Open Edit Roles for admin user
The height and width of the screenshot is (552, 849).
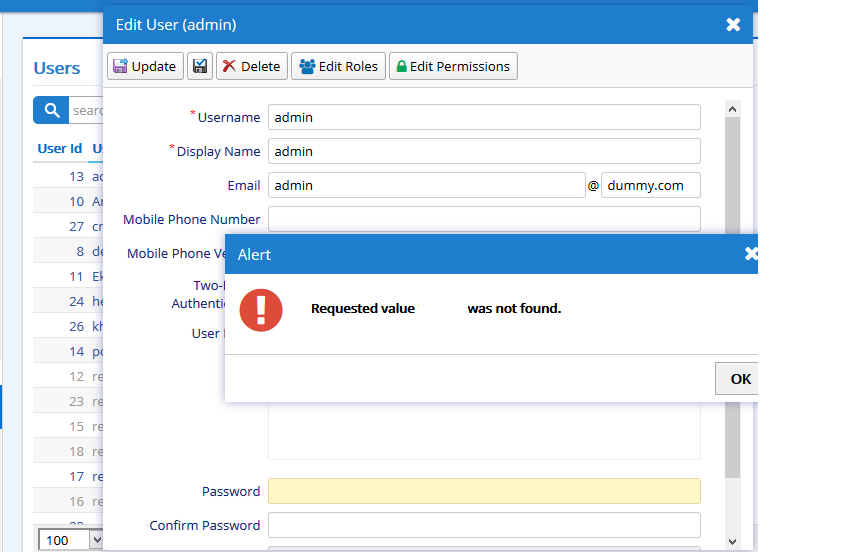coord(338,66)
